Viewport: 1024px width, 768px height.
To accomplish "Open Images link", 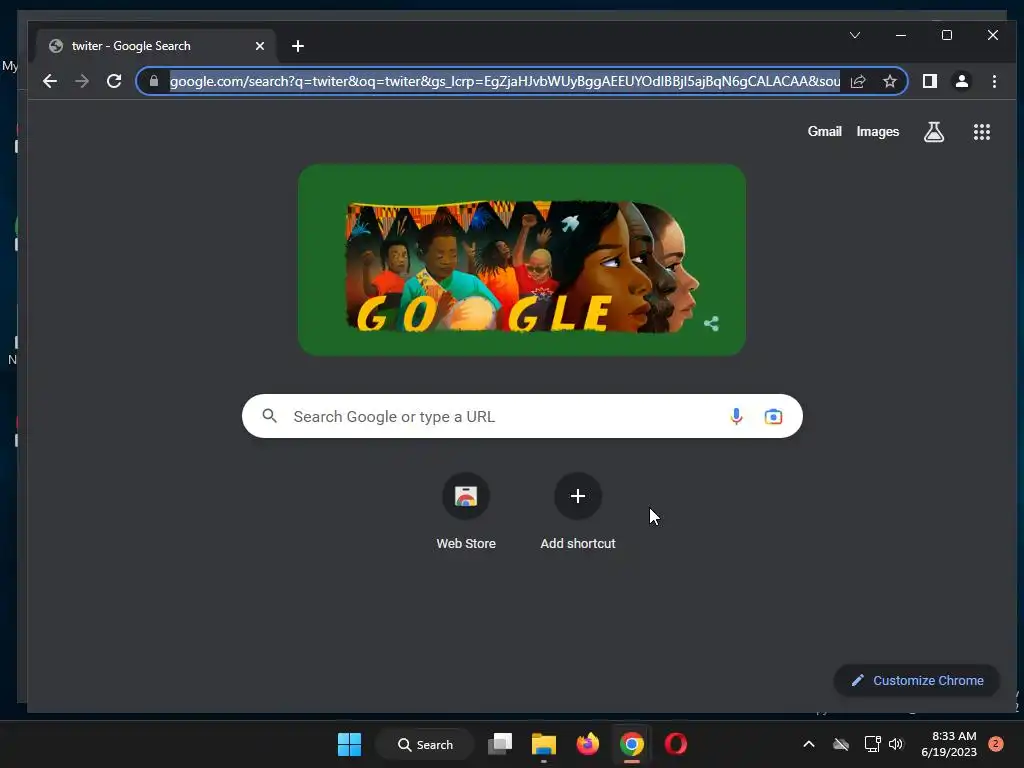I will click(878, 132).
